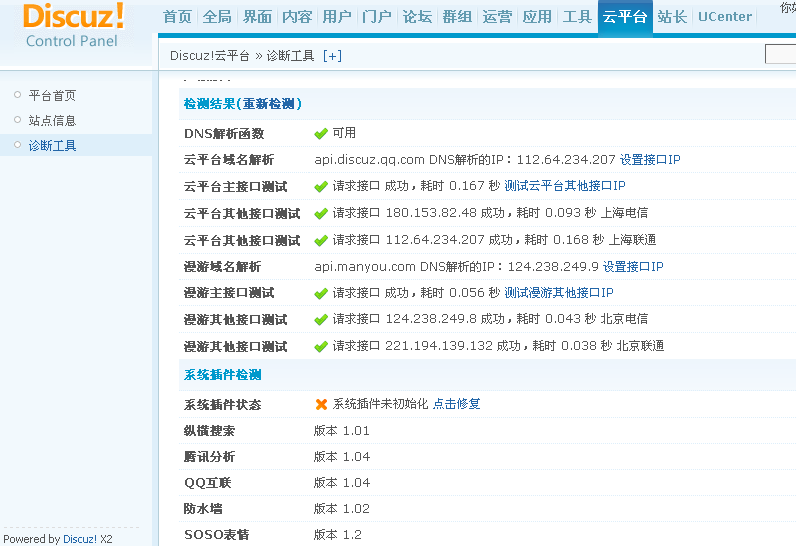The height and width of the screenshot is (546, 796).
Task: Click the 漫游域名解析 row label
Action: tap(222, 266)
